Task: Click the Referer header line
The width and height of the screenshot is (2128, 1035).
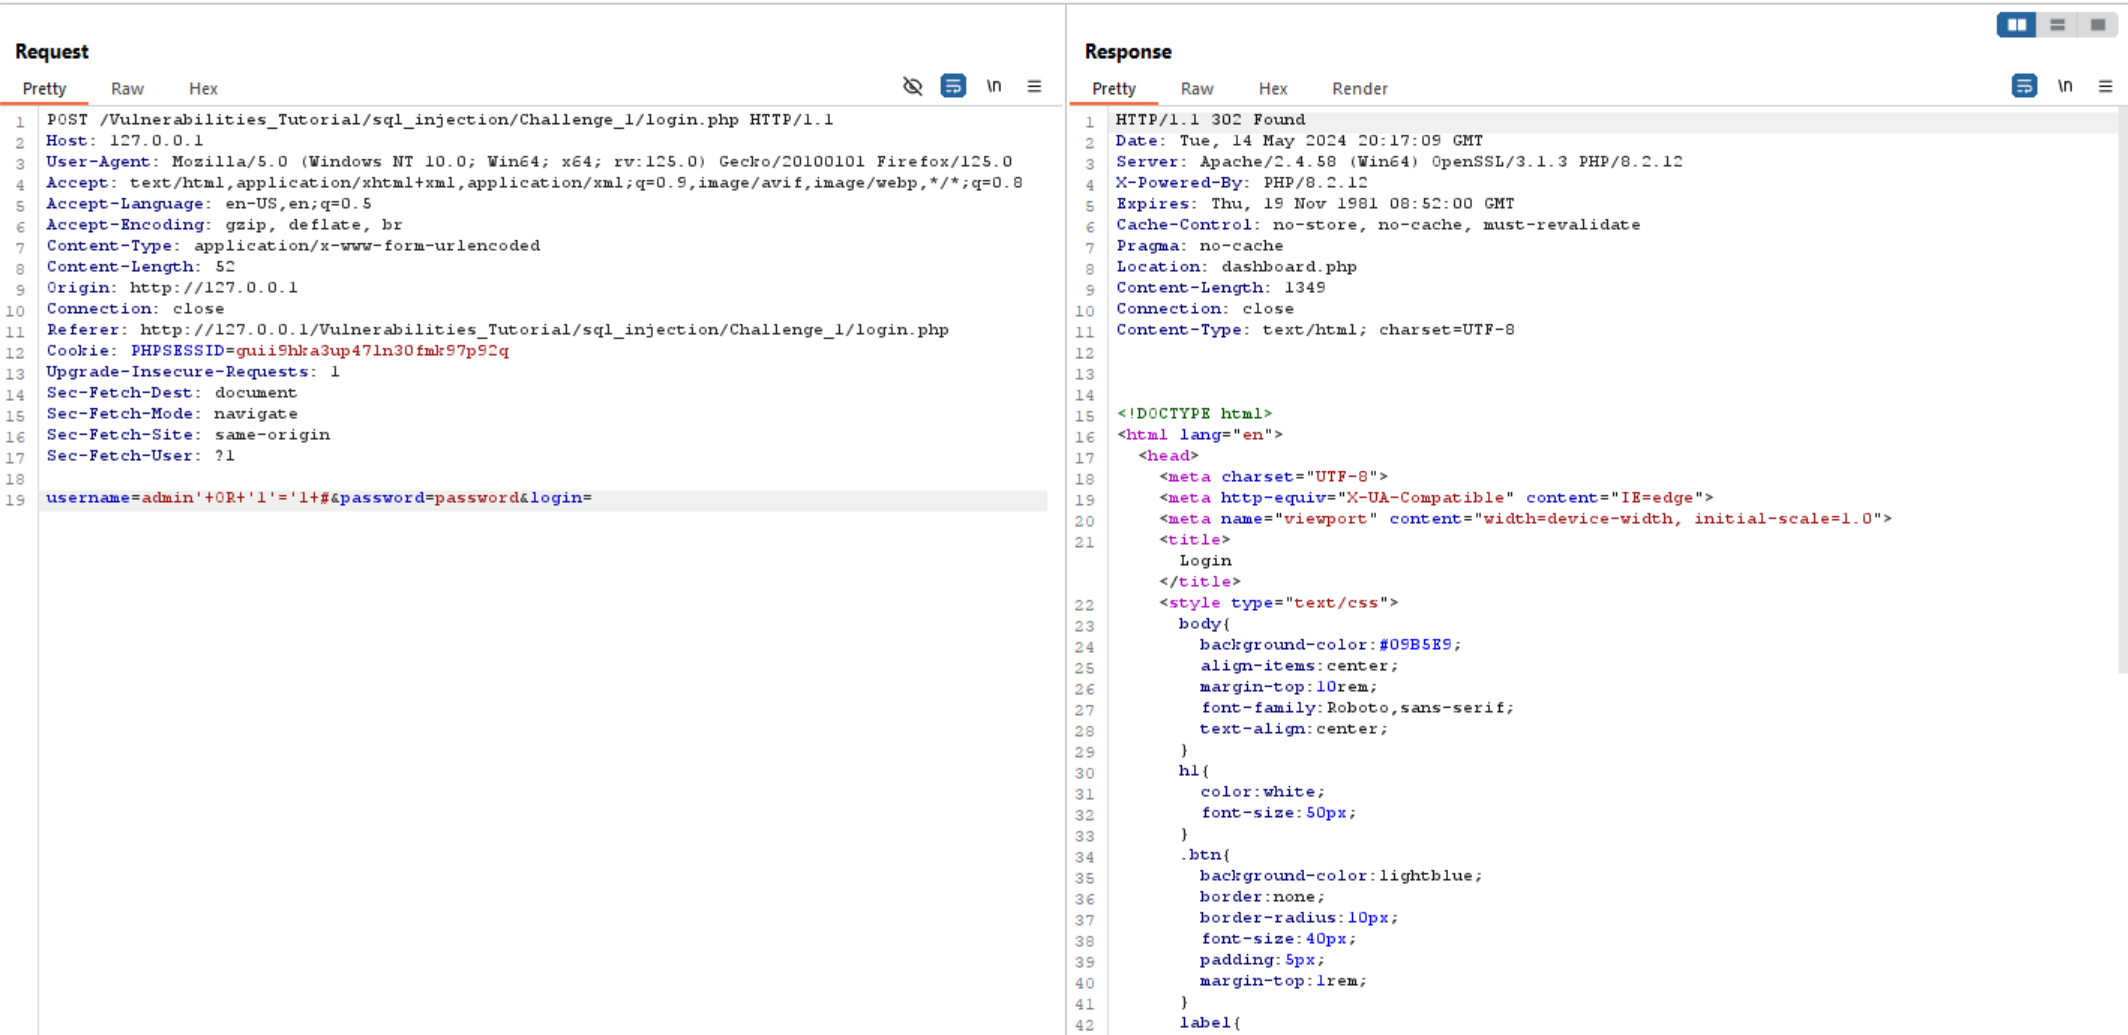Action: pos(497,330)
